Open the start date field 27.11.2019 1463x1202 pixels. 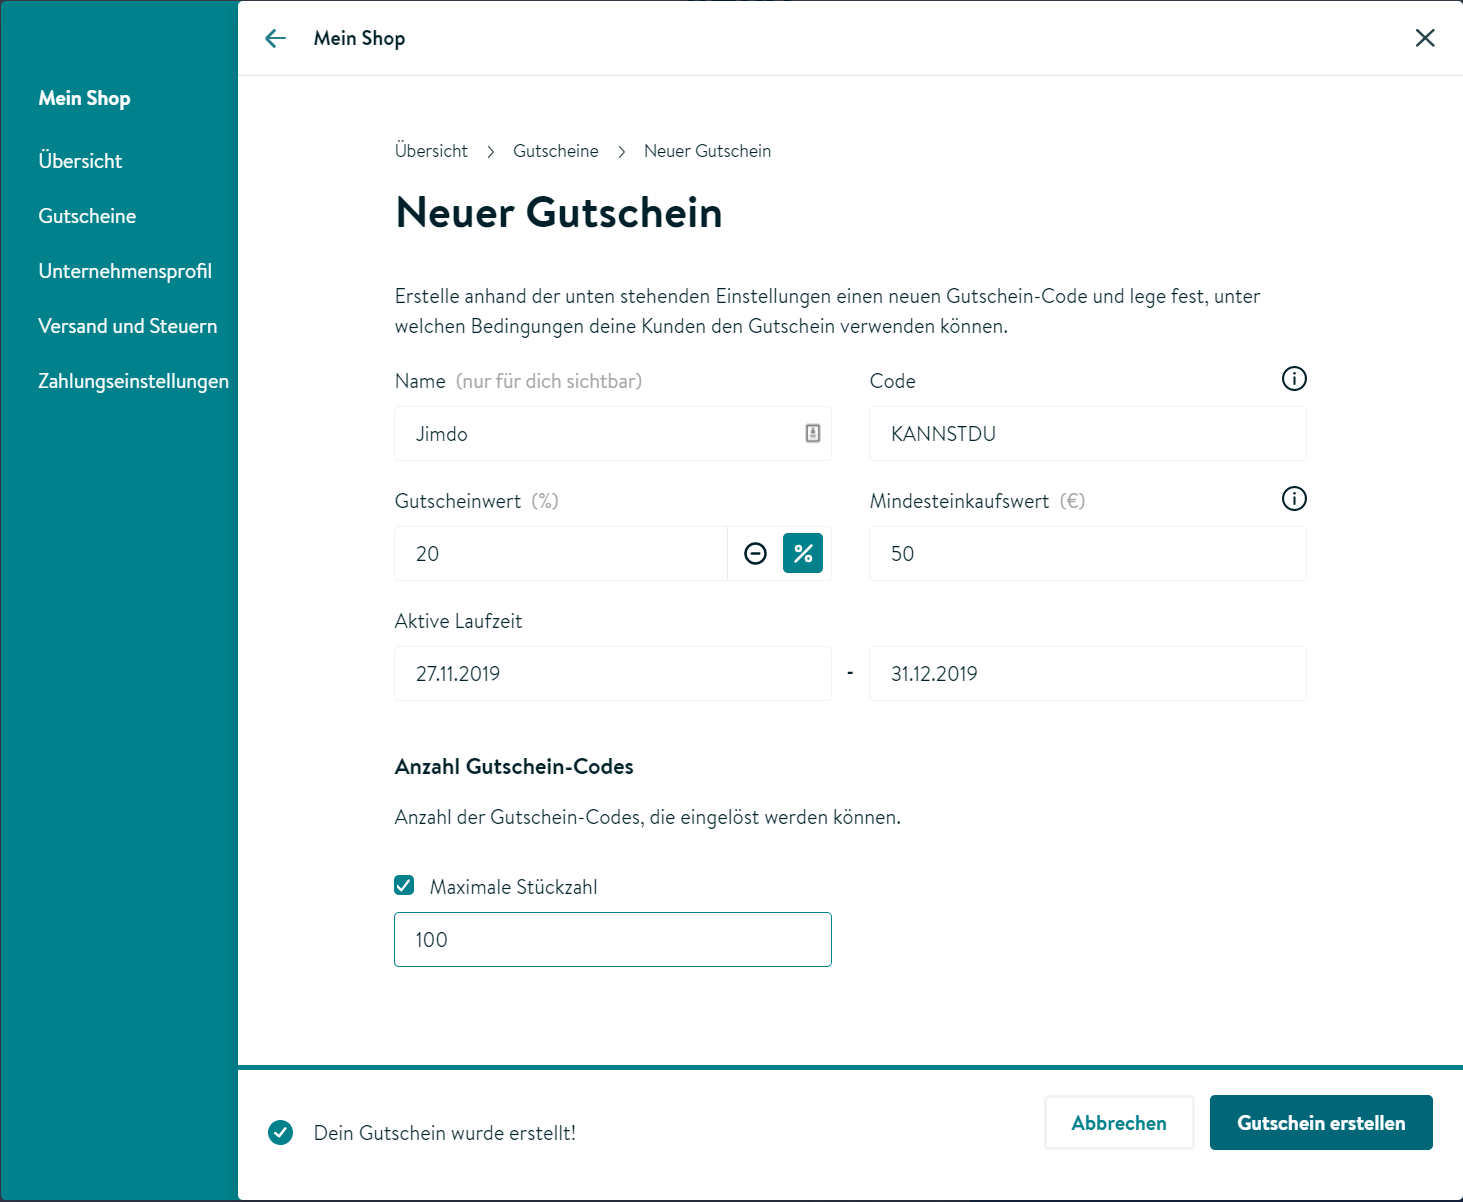point(613,674)
